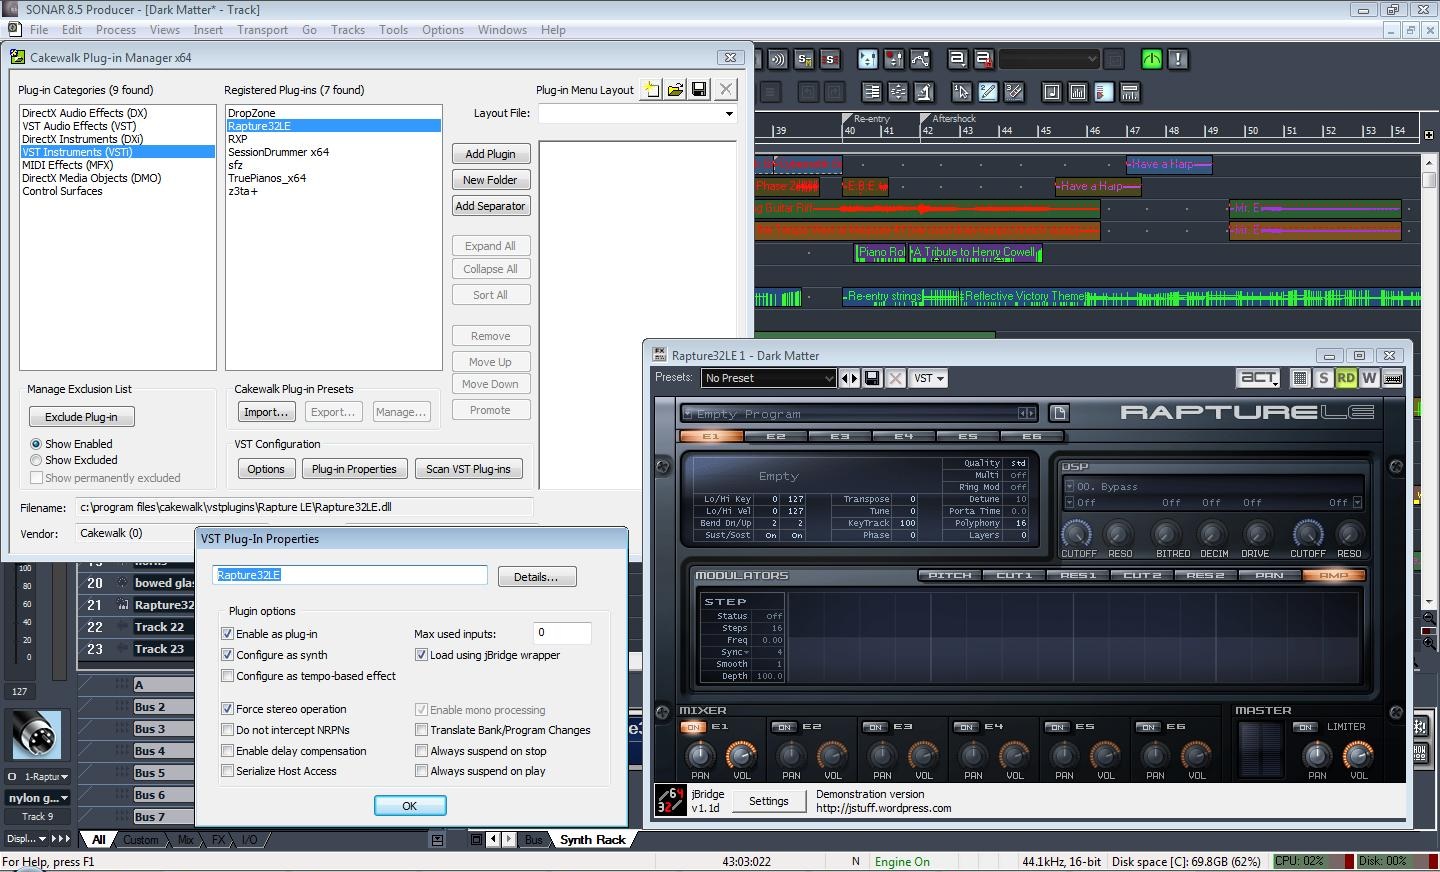
Task: Click the Scan VST Plug-ins button
Action: (468, 468)
